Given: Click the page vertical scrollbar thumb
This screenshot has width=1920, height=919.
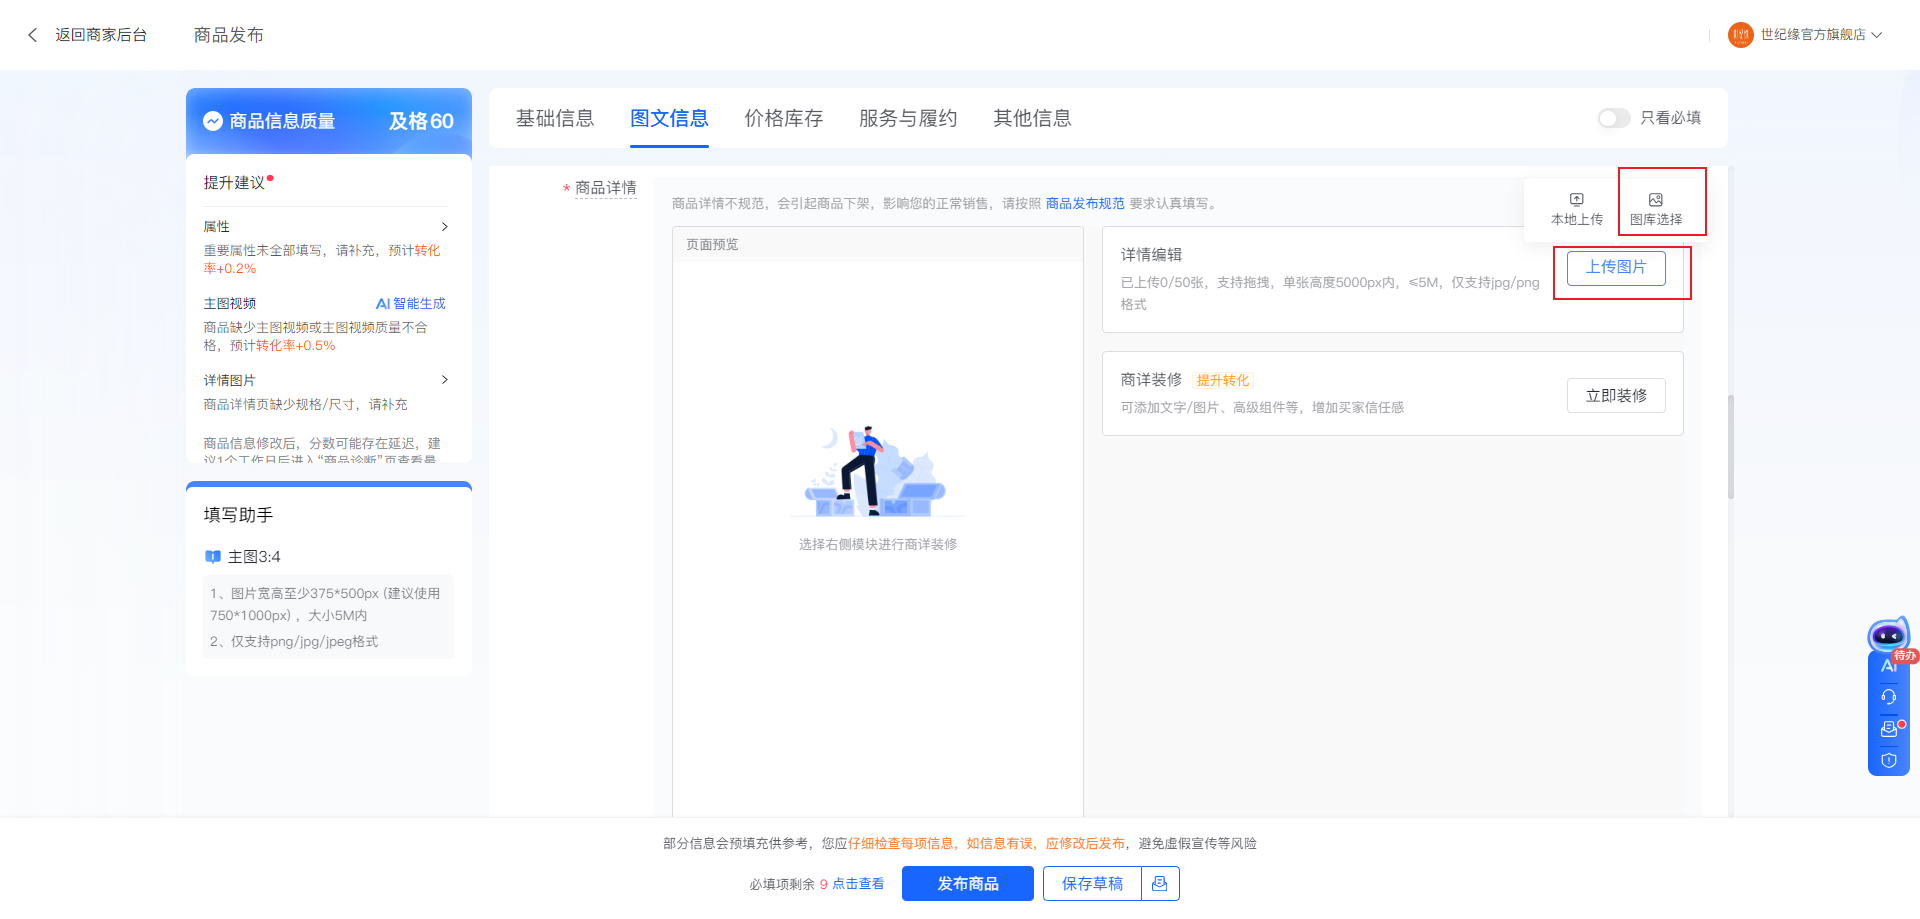Looking at the screenshot, I should click(x=1730, y=446).
